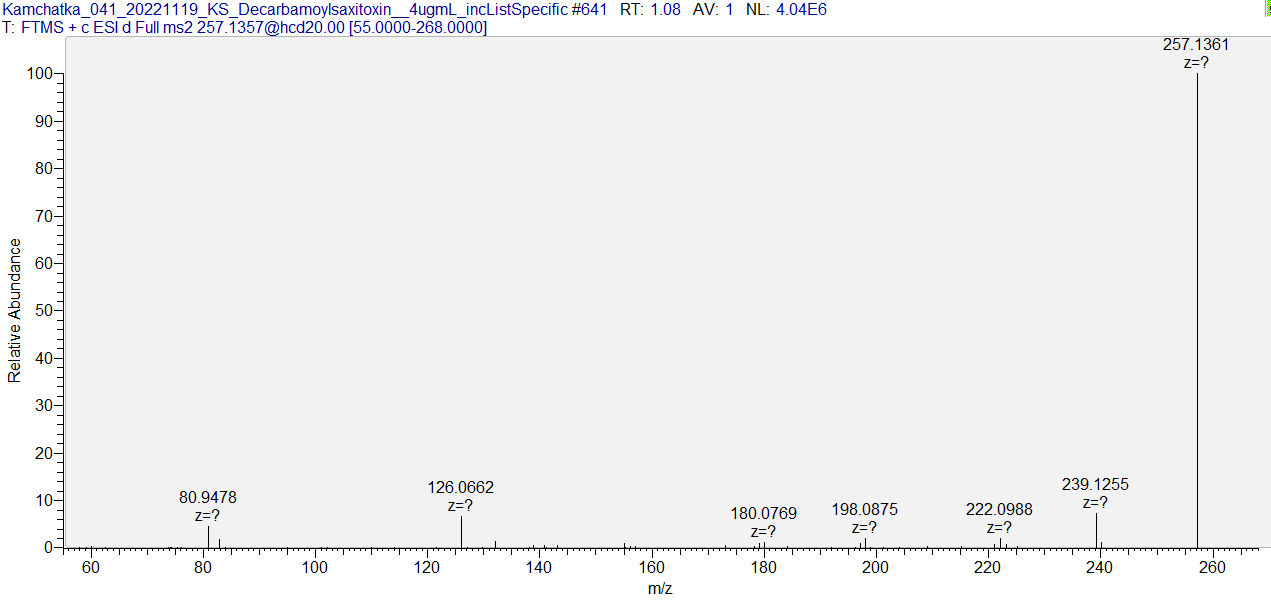Screen dimensions: 1271x600
Task: Click the 180.0769 peak label
Action: tap(764, 514)
